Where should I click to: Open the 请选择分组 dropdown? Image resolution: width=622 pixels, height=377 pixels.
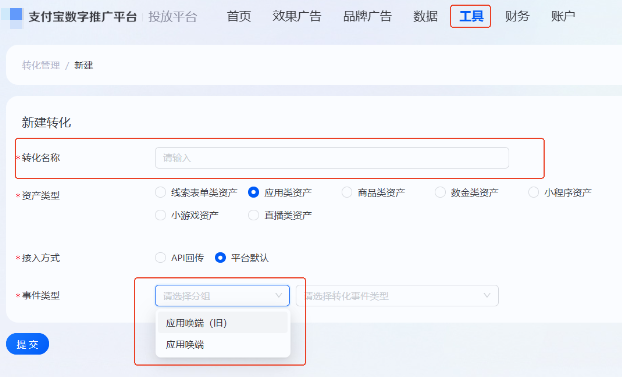[222, 296]
